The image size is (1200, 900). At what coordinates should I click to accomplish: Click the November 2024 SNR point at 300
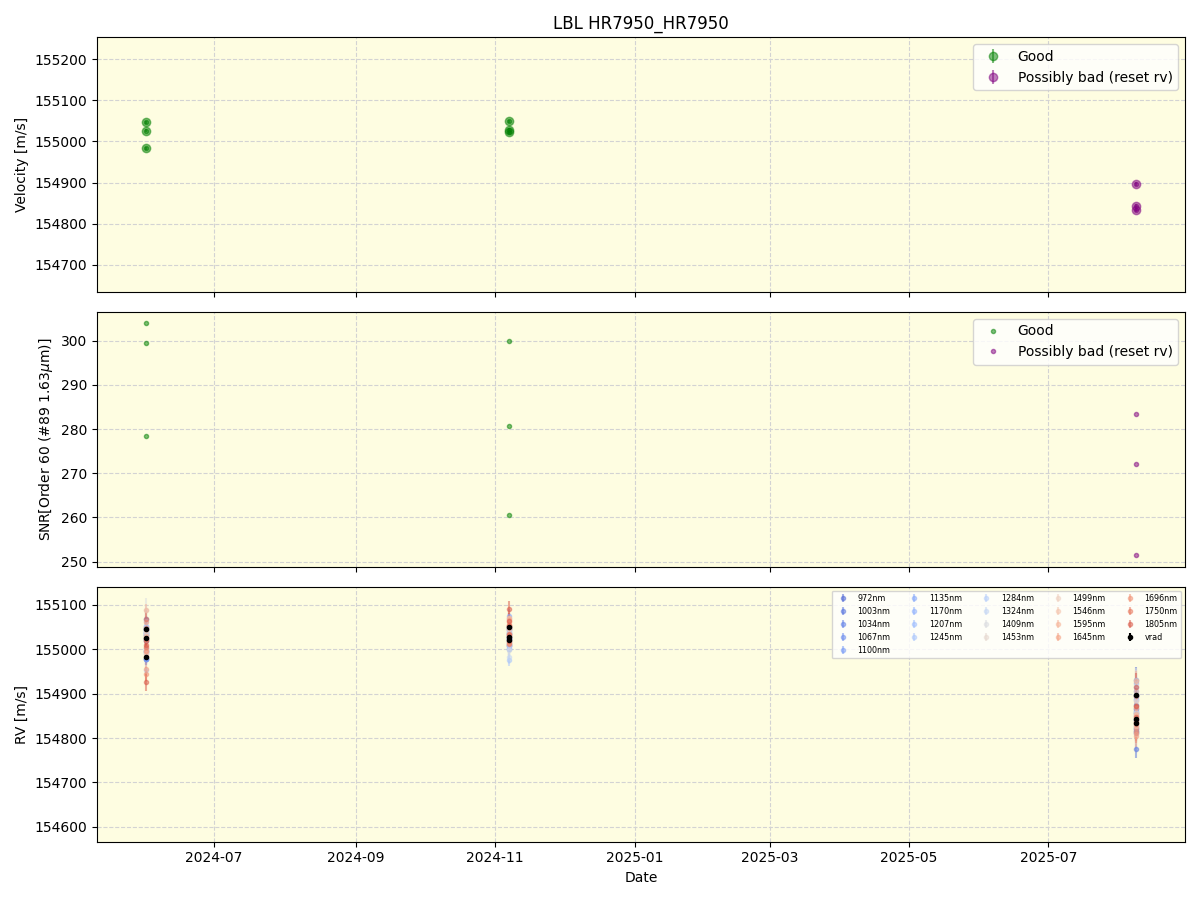(509, 341)
